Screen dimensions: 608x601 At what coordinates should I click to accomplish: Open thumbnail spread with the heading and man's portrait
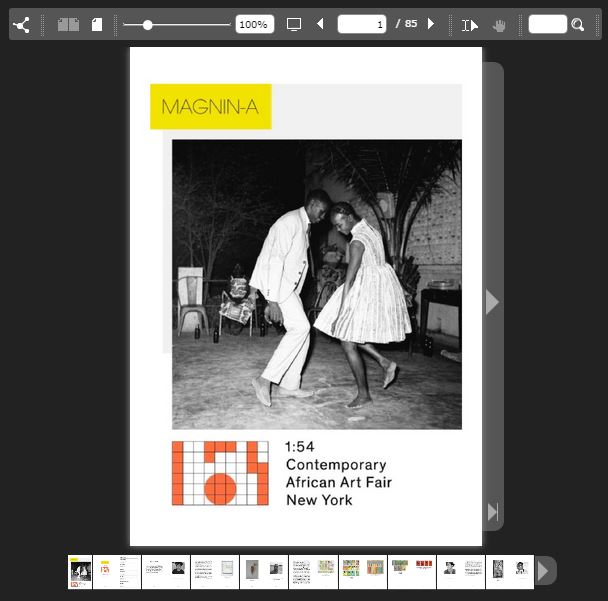(x=166, y=572)
